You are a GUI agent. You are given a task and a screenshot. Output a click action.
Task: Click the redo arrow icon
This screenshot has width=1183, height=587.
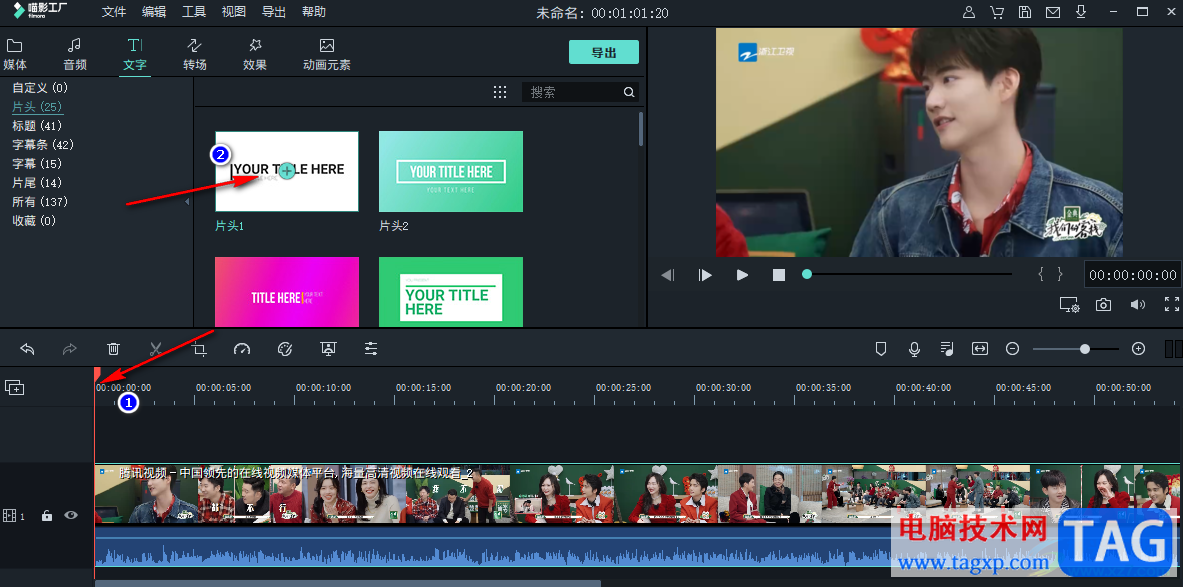[x=69, y=349]
